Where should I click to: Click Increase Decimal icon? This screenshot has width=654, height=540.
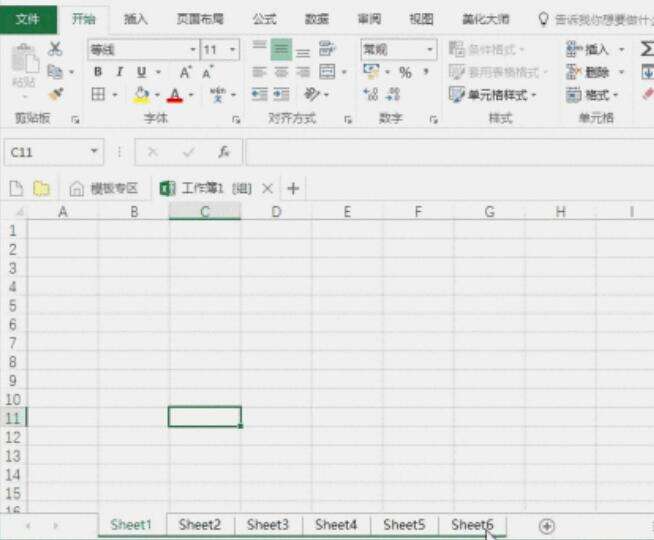tap(371, 94)
